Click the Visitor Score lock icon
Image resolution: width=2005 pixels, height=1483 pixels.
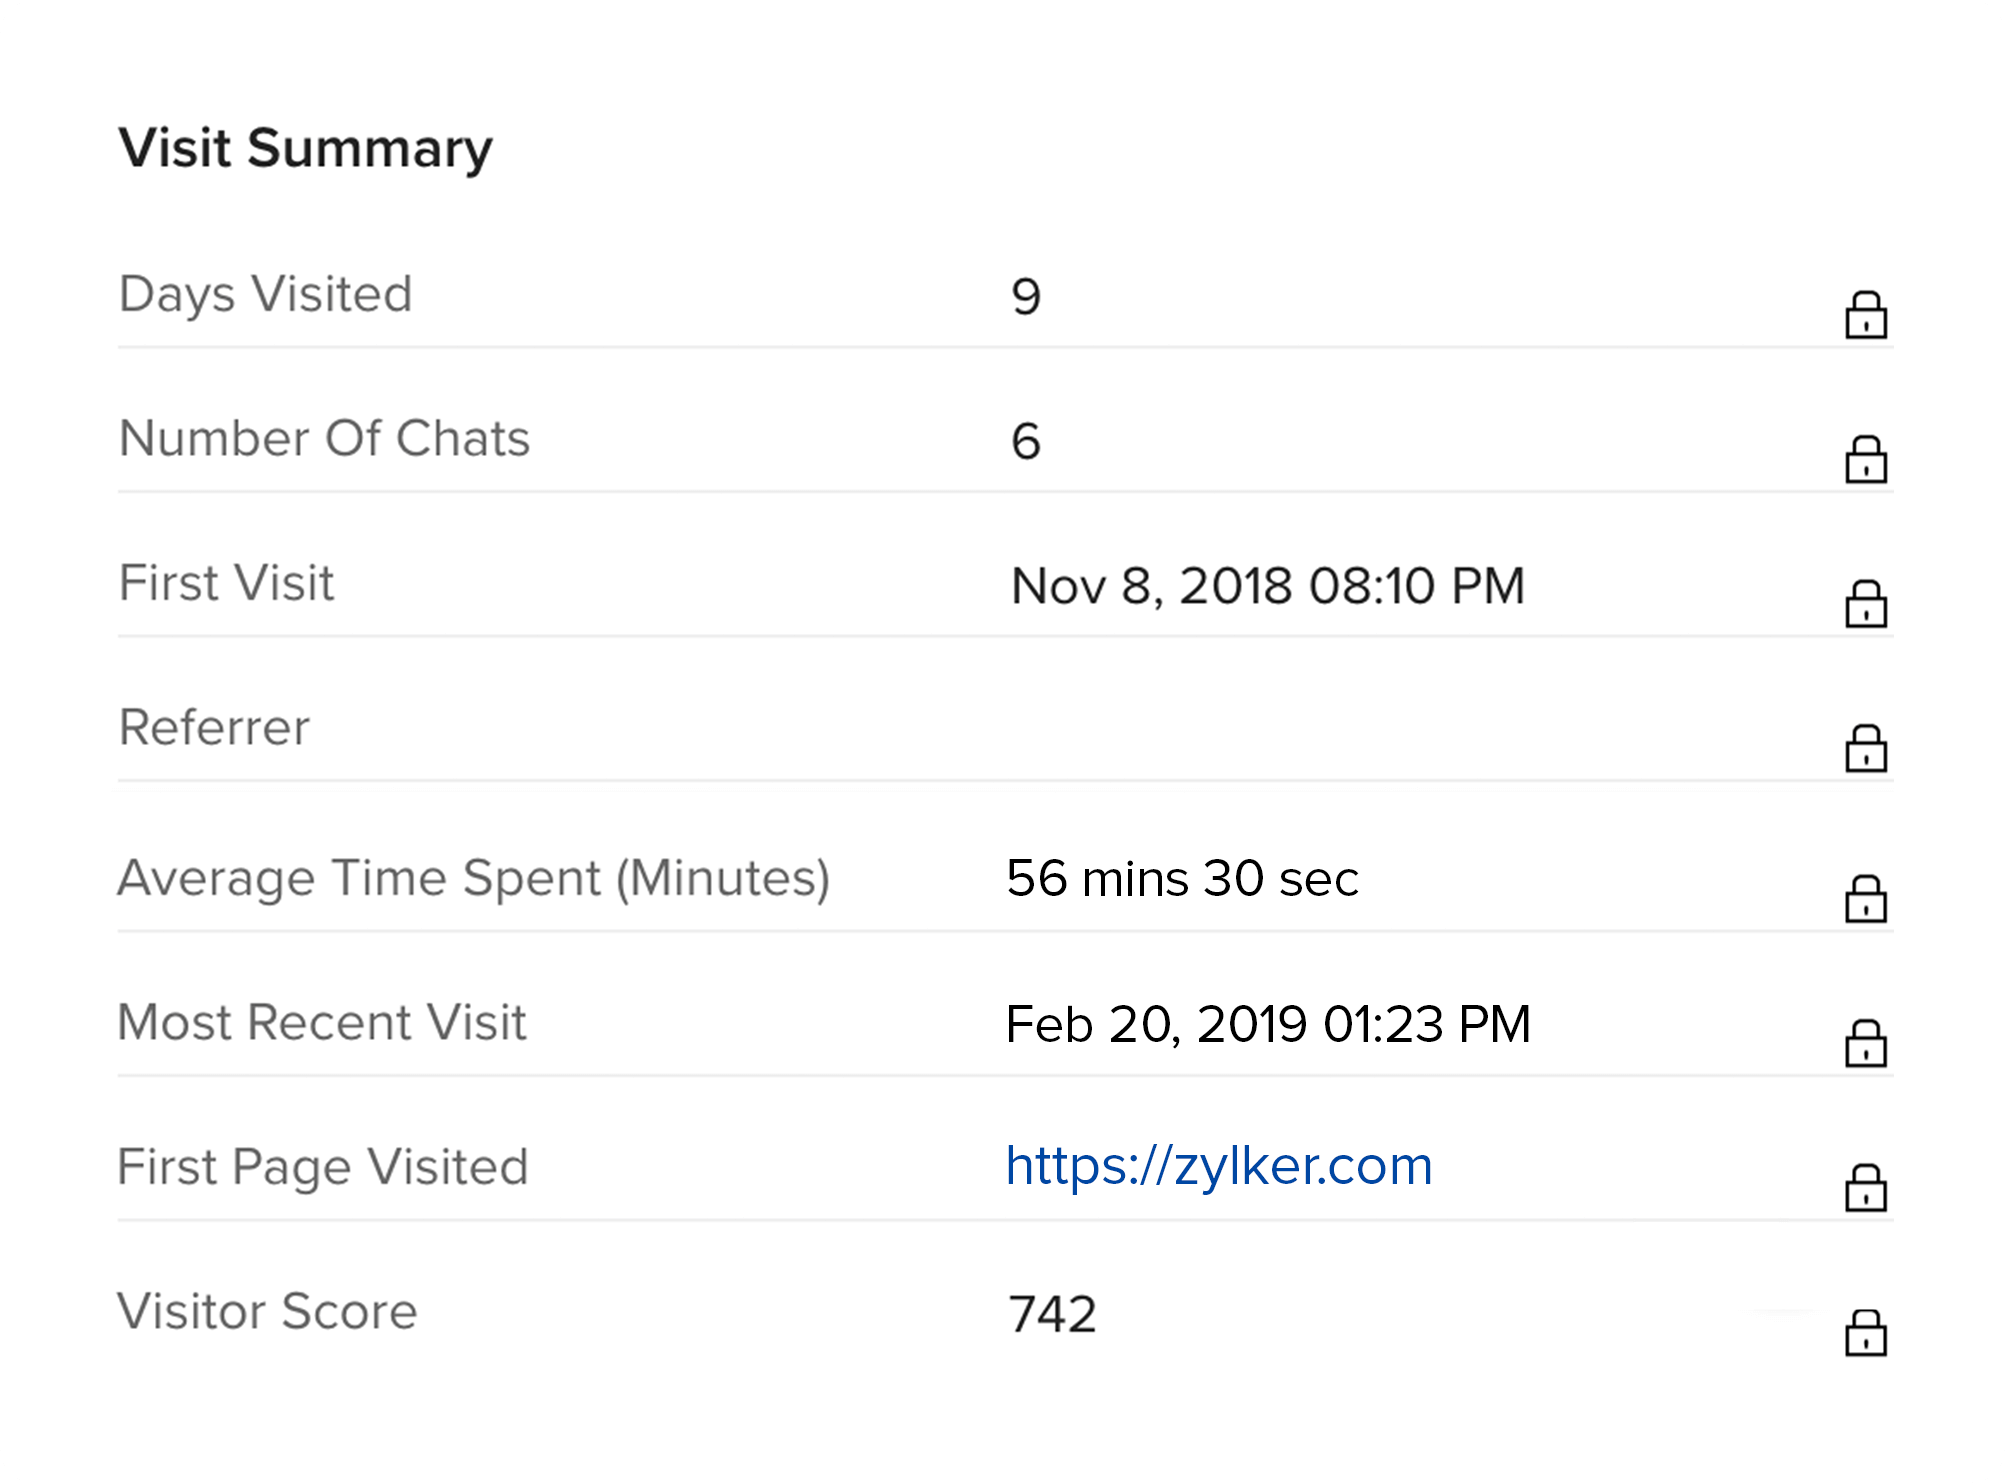point(1865,1333)
